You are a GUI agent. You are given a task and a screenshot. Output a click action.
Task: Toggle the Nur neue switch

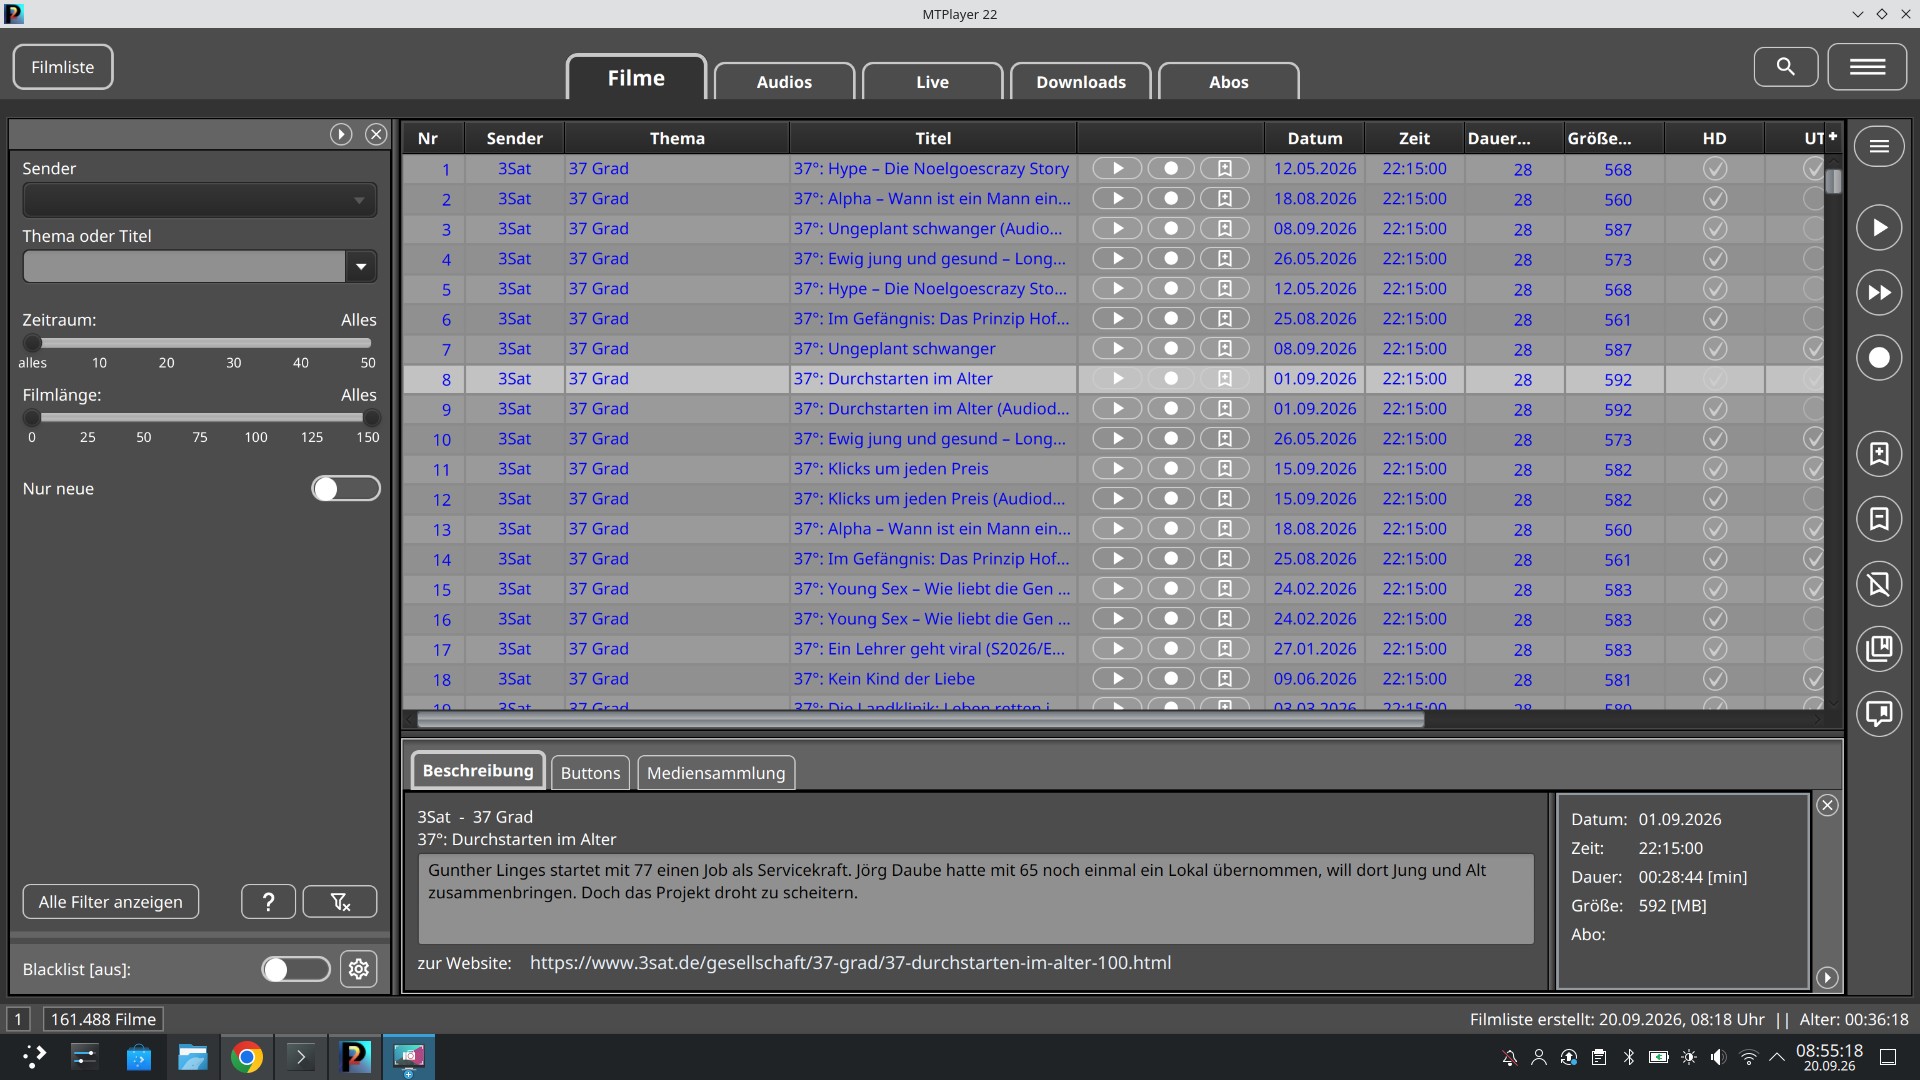point(346,489)
